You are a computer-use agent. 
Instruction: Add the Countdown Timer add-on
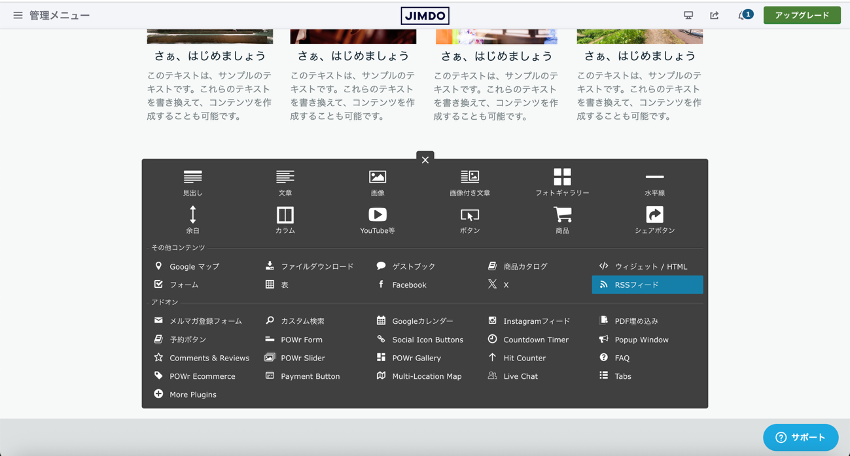click(529, 339)
